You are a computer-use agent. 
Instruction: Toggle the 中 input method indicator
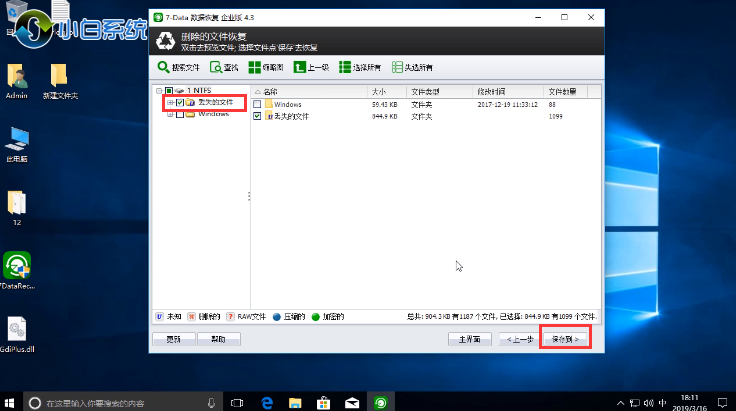[x=663, y=403]
